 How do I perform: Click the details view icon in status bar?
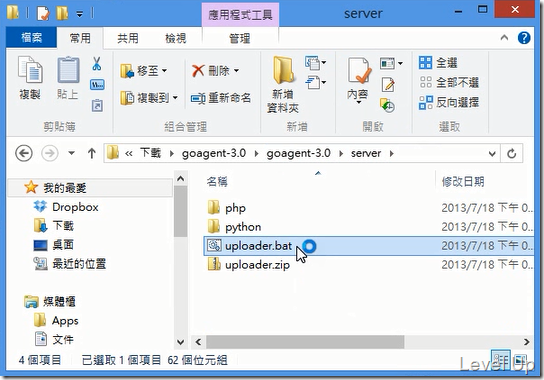501,360
